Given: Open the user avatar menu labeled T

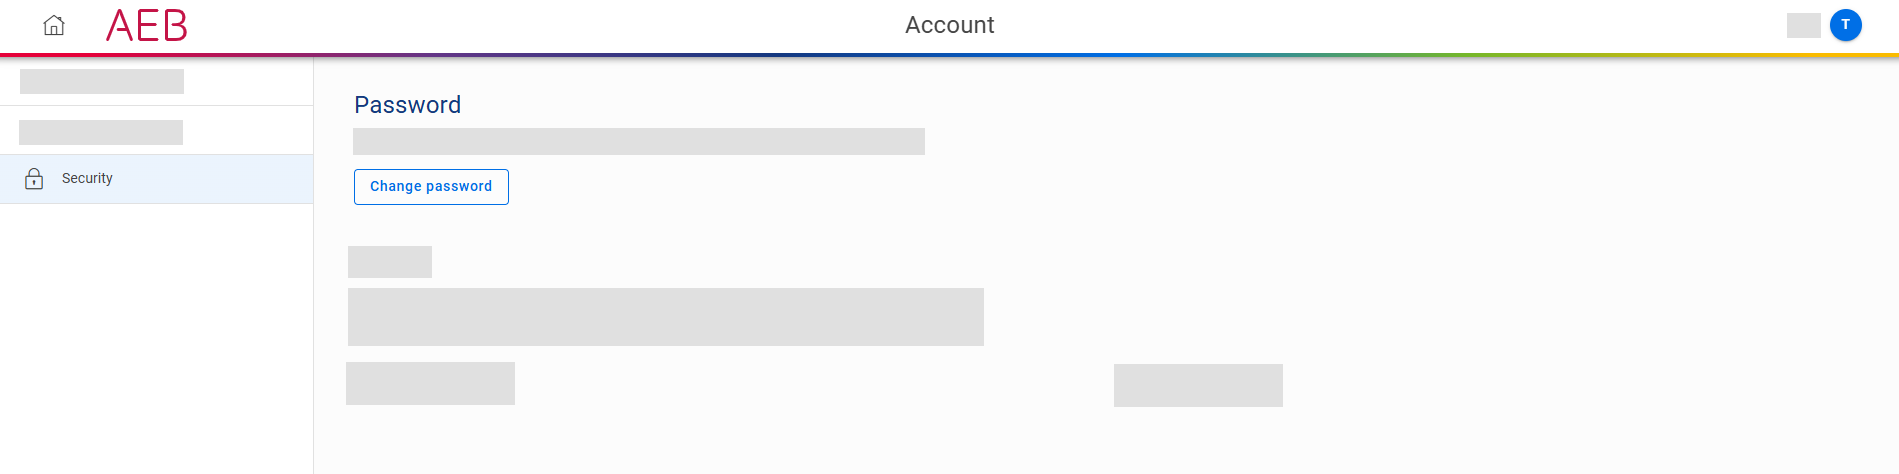Looking at the screenshot, I should (1845, 25).
